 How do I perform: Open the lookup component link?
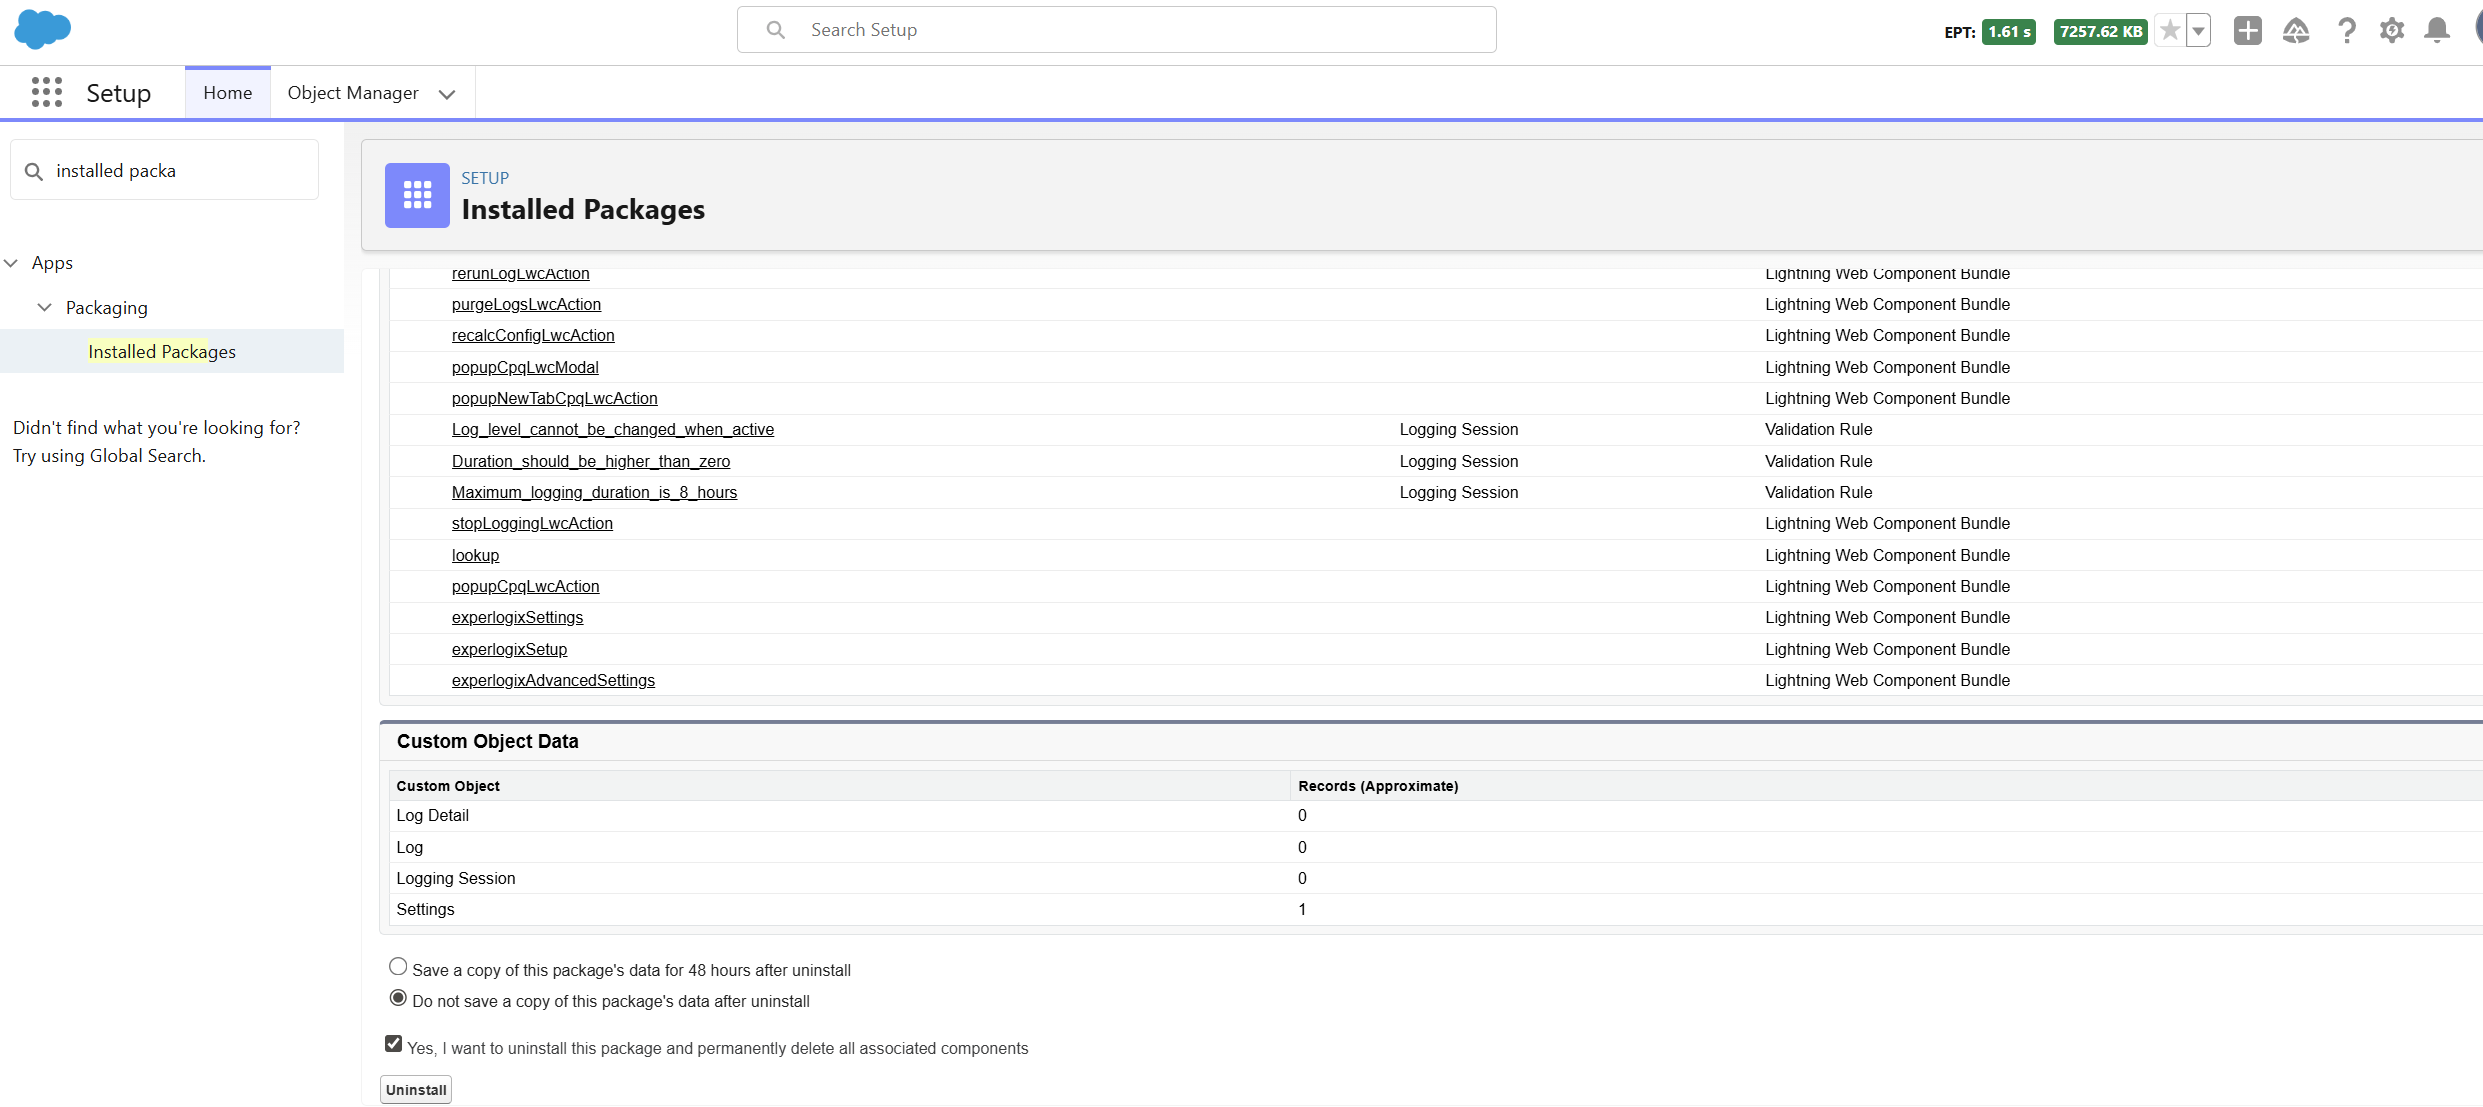click(475, 555)
